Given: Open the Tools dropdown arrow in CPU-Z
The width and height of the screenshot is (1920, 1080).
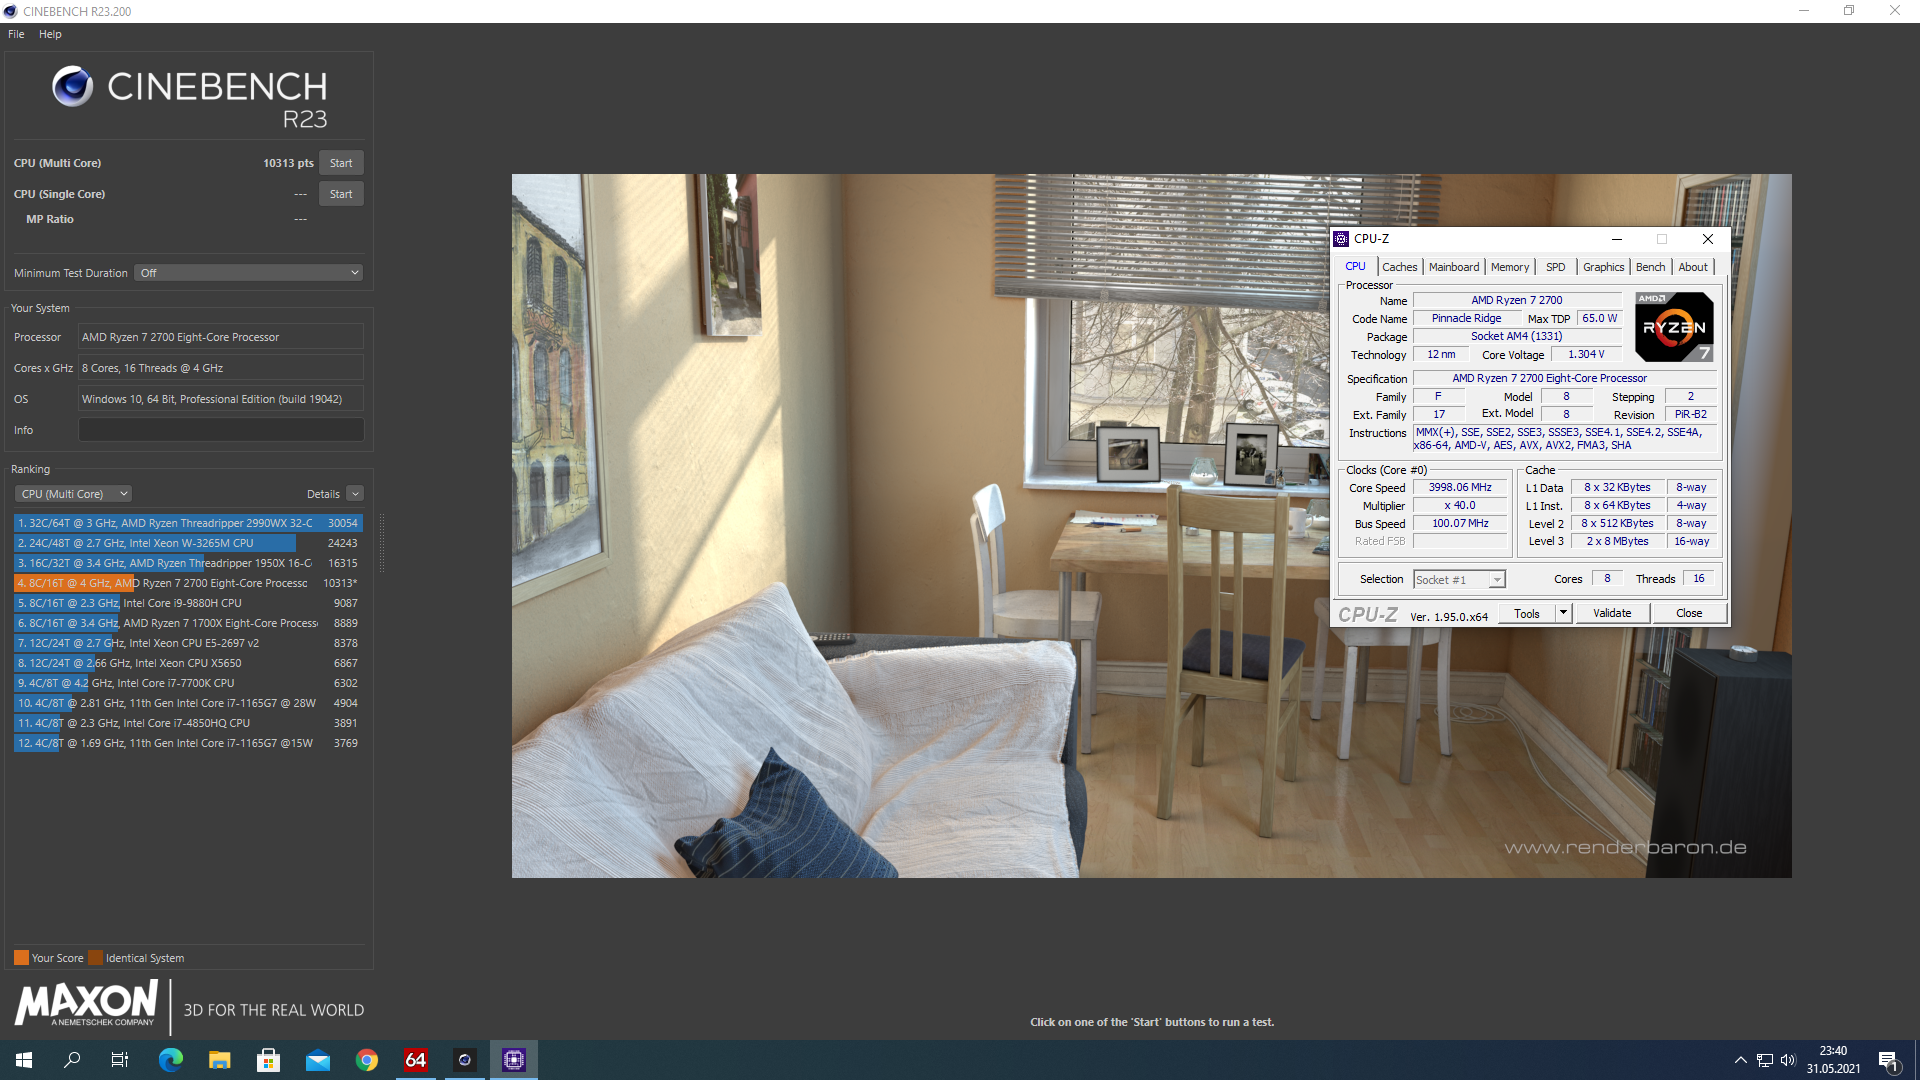Looking at the screenshot, I should (1563, 613).
